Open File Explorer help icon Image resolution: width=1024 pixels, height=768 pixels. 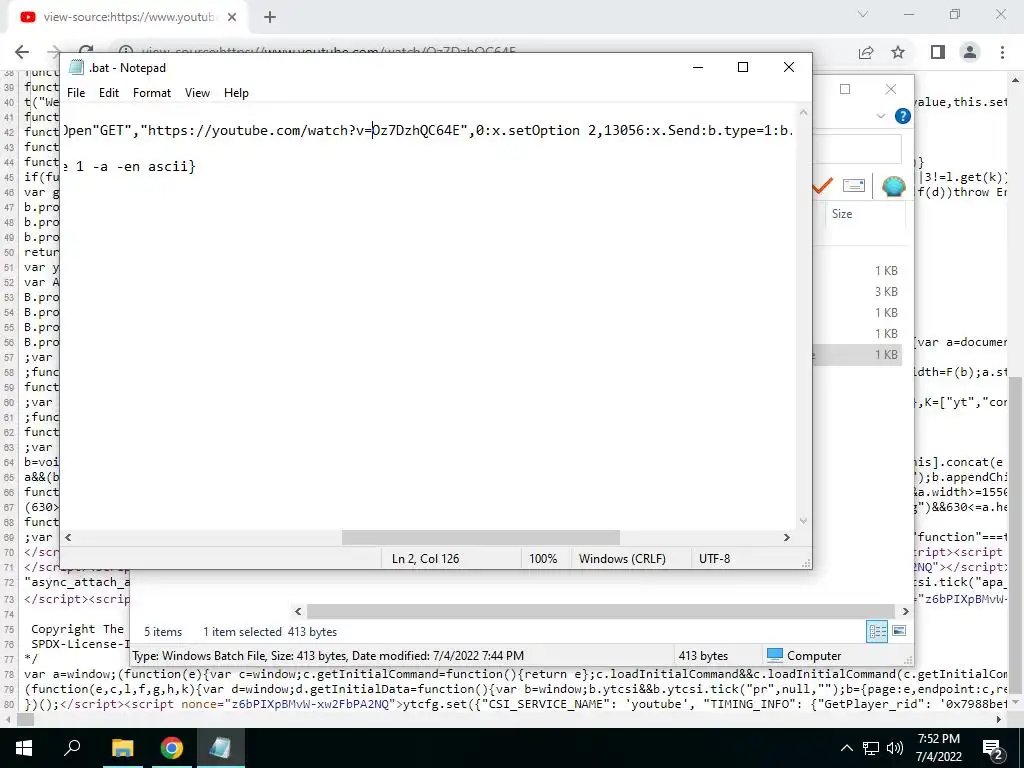[x=903, y=116]
